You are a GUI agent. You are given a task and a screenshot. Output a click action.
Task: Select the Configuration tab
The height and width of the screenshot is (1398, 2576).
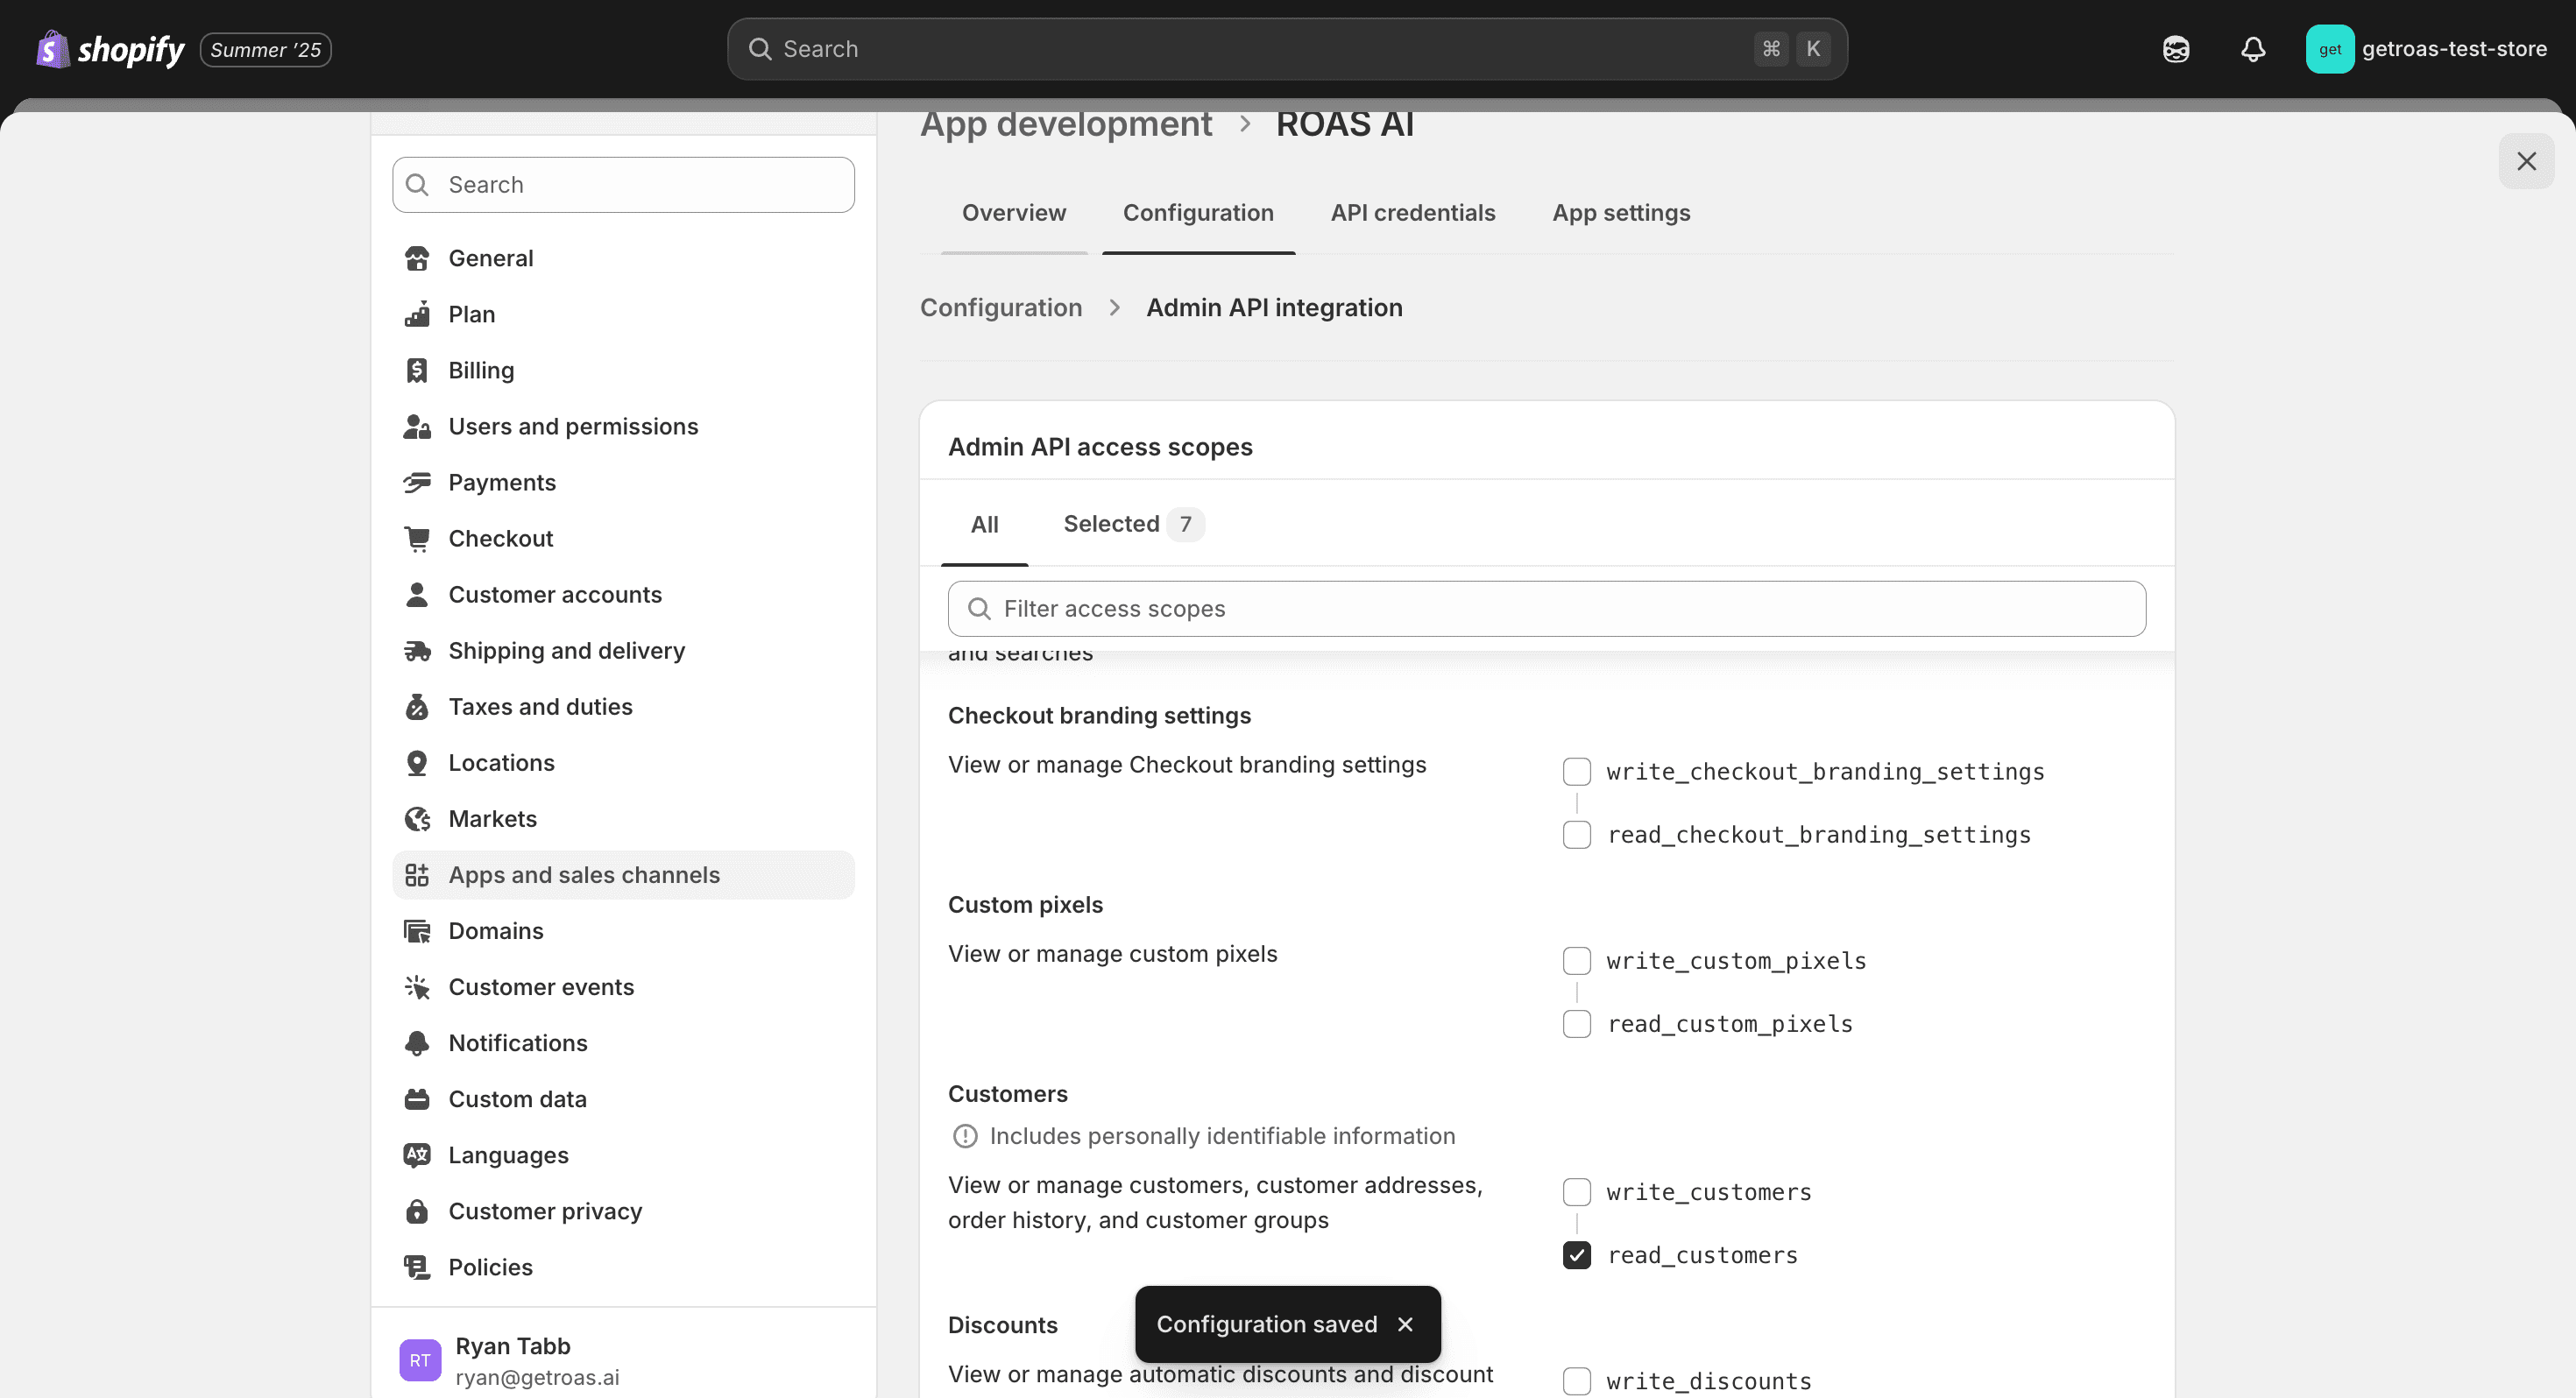point(1198,213)
